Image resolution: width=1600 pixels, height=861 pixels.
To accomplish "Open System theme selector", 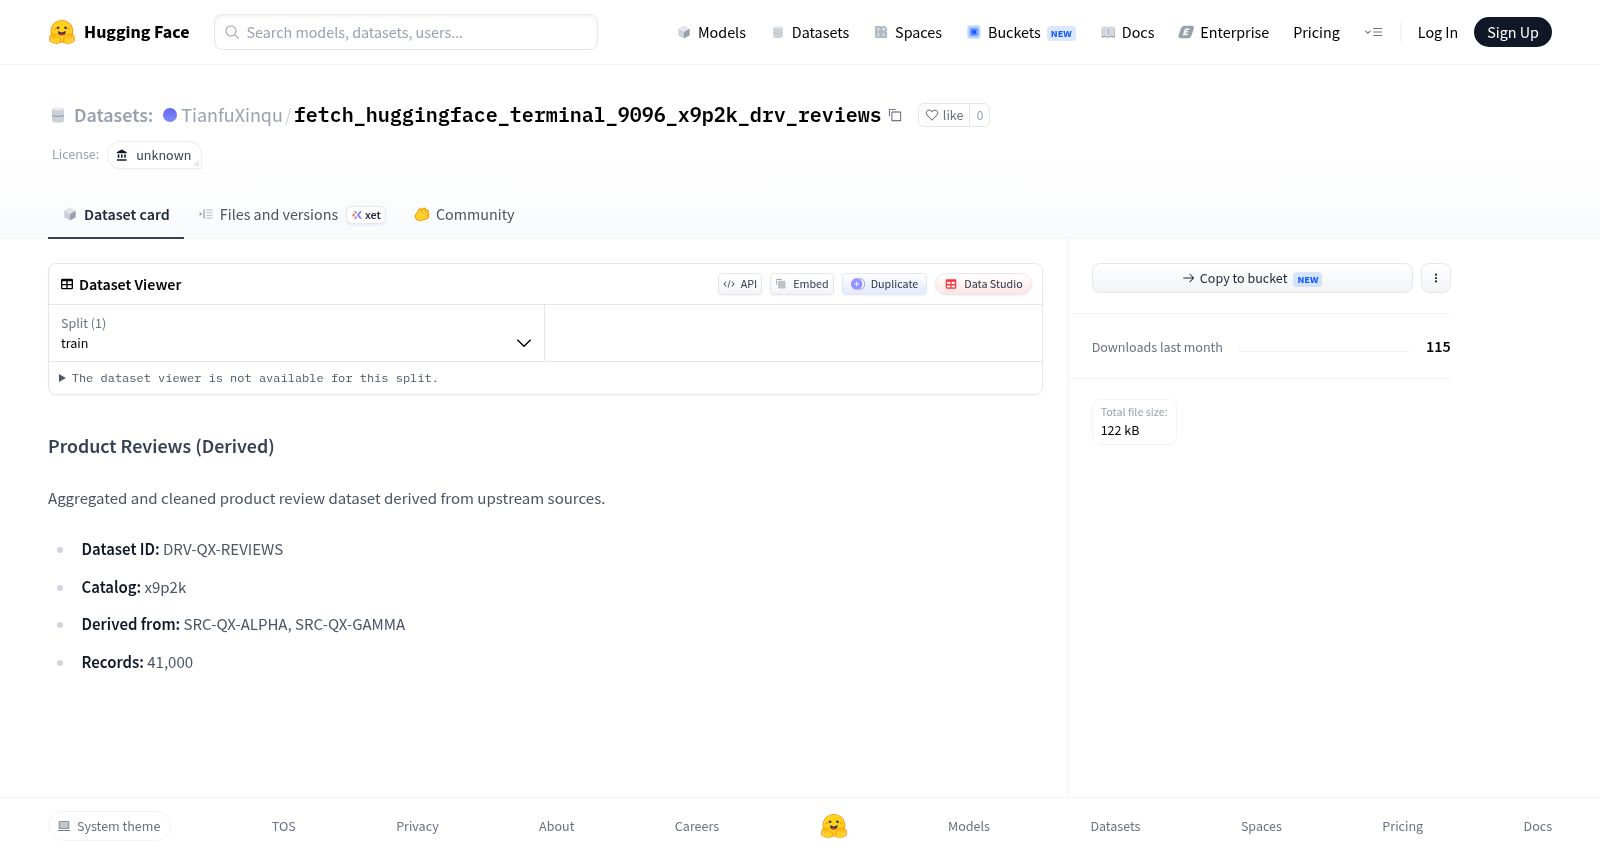I will (x=109, y=826).
